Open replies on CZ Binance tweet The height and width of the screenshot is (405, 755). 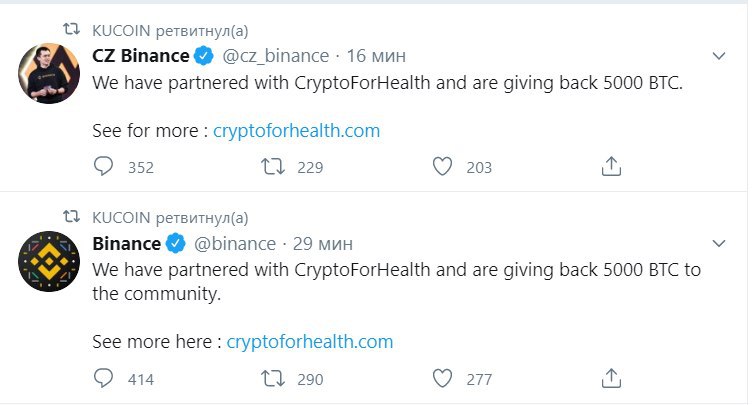click(x=103, y=167)
